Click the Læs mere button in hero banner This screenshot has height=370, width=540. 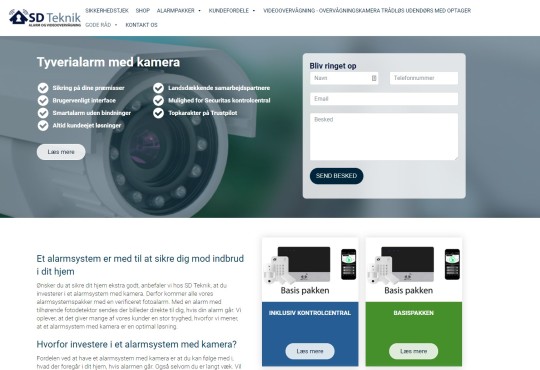61,152
